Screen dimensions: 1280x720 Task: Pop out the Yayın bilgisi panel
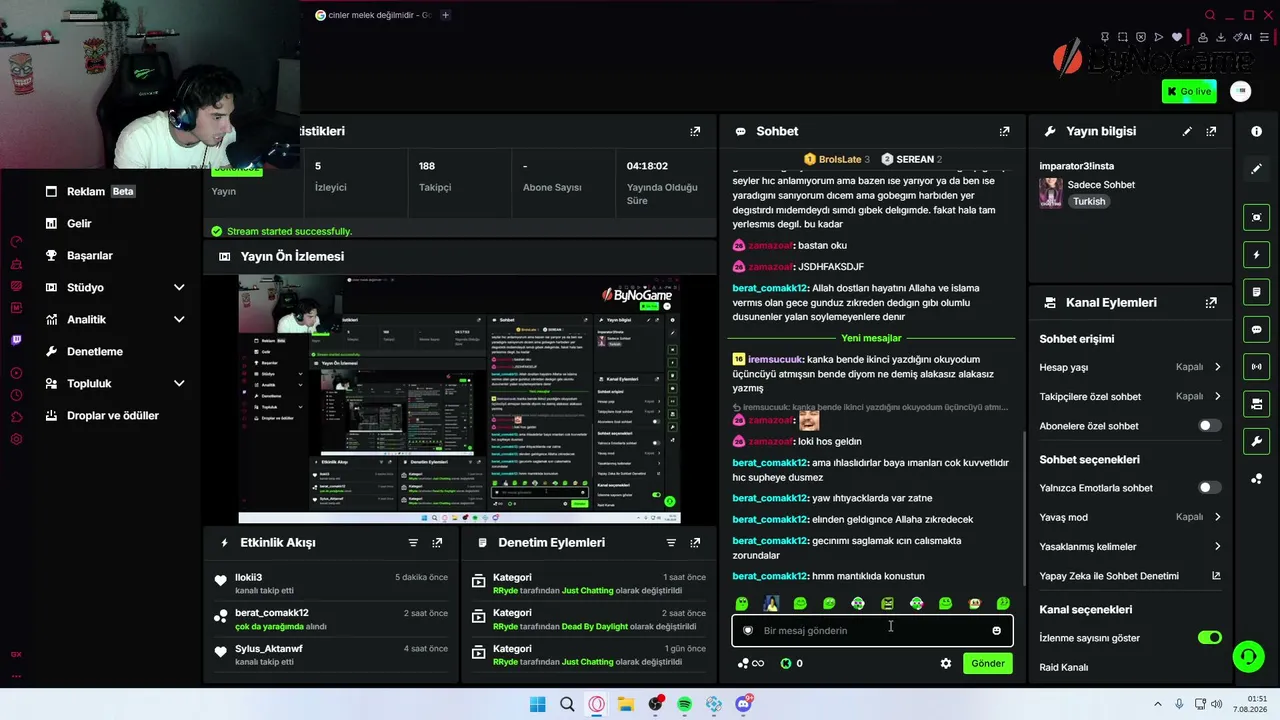(1211, 131)
